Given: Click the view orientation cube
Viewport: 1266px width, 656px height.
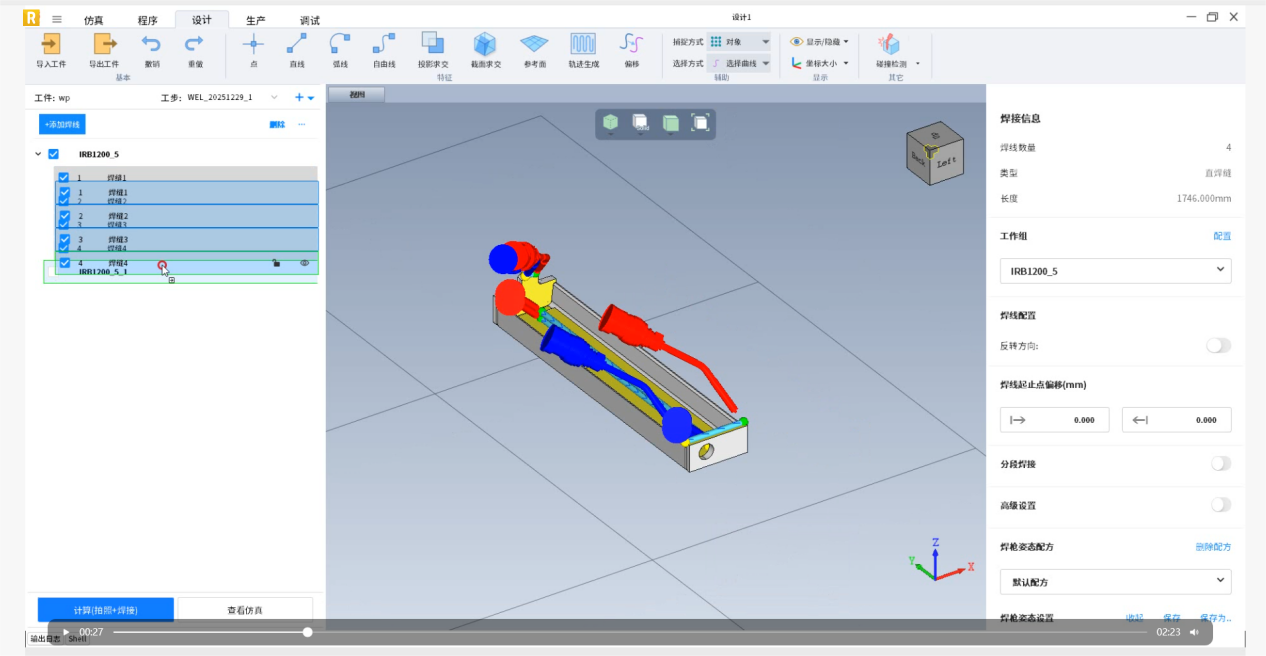Looking at the screenshot, I should 933,151.
